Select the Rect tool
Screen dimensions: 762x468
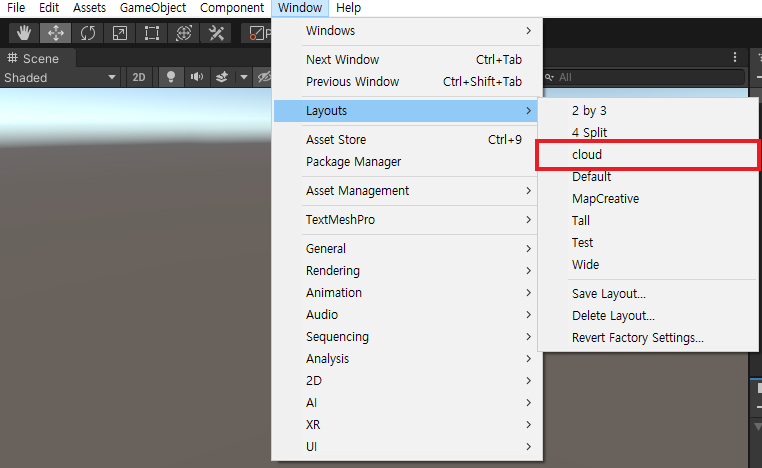click(x=152, y=33)
